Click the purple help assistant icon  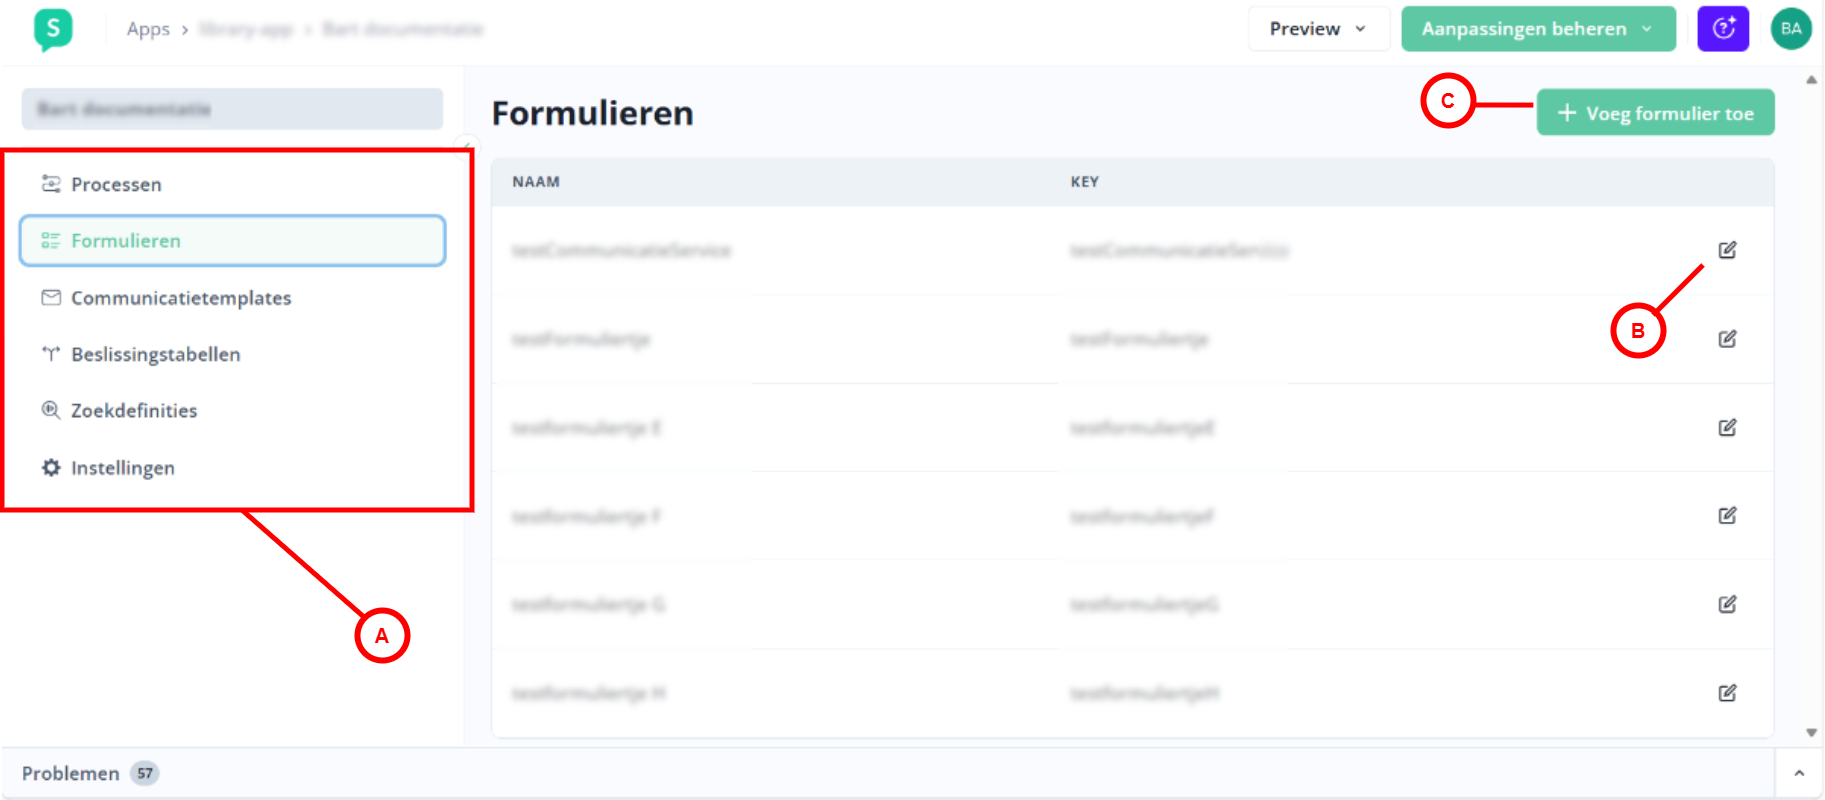pos(1722,29)
